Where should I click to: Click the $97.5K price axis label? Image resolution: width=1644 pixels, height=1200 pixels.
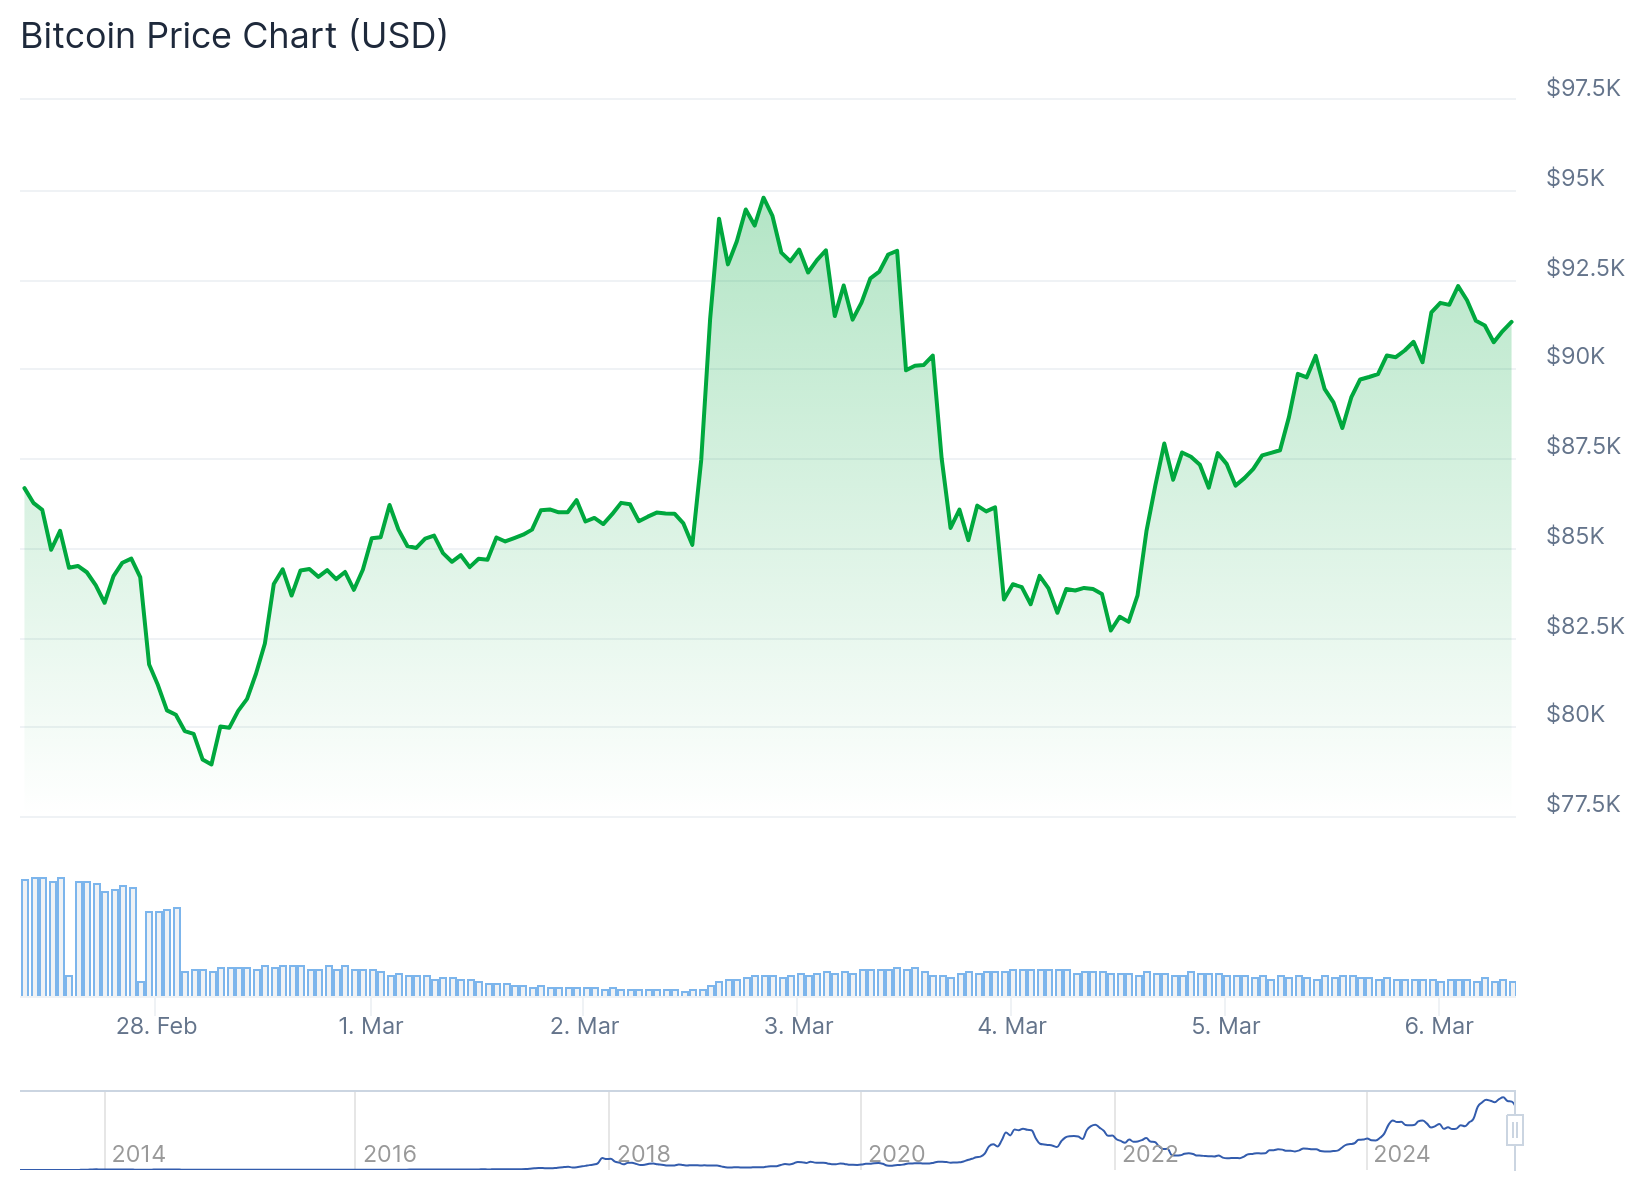(x=1583, y=88)
